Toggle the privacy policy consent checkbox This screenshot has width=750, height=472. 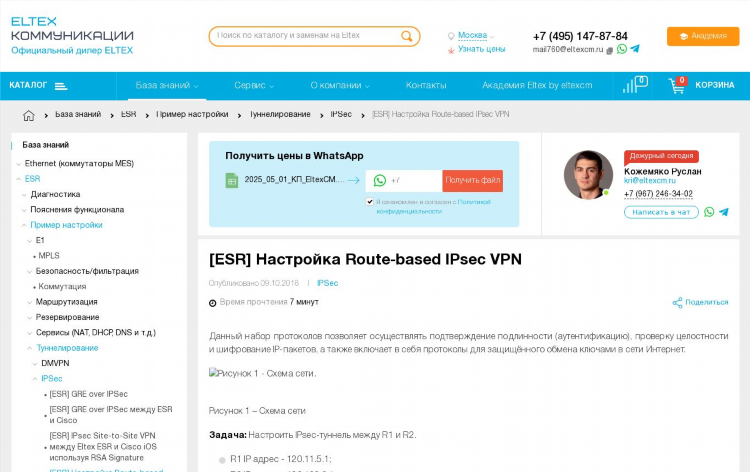(x=369, y=201)
